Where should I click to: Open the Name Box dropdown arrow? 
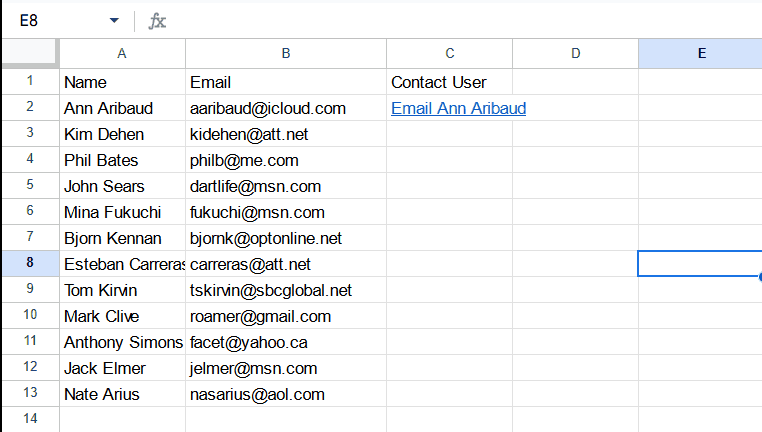[x=114, y=21]
